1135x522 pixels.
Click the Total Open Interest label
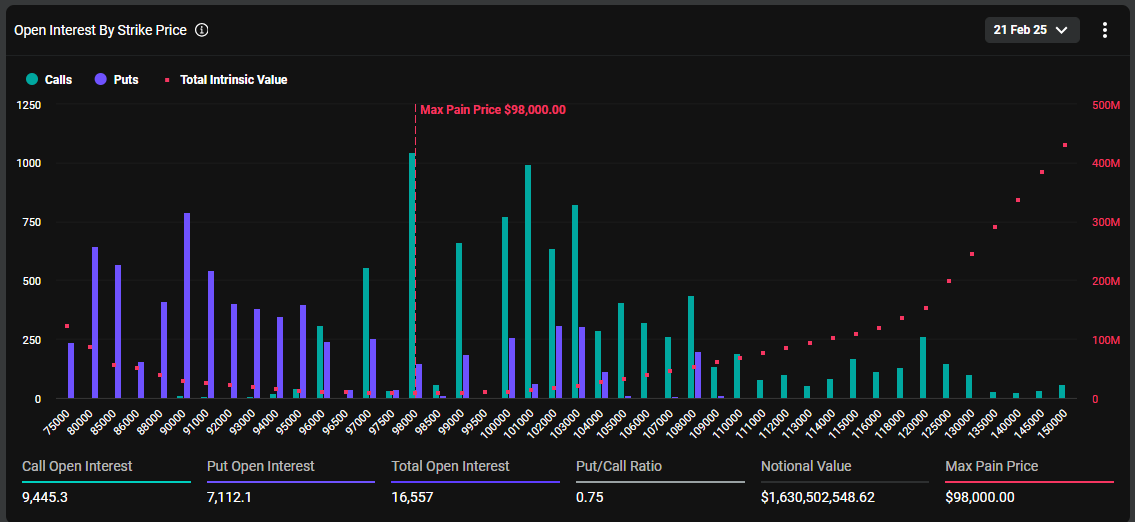tap(450, 466)
